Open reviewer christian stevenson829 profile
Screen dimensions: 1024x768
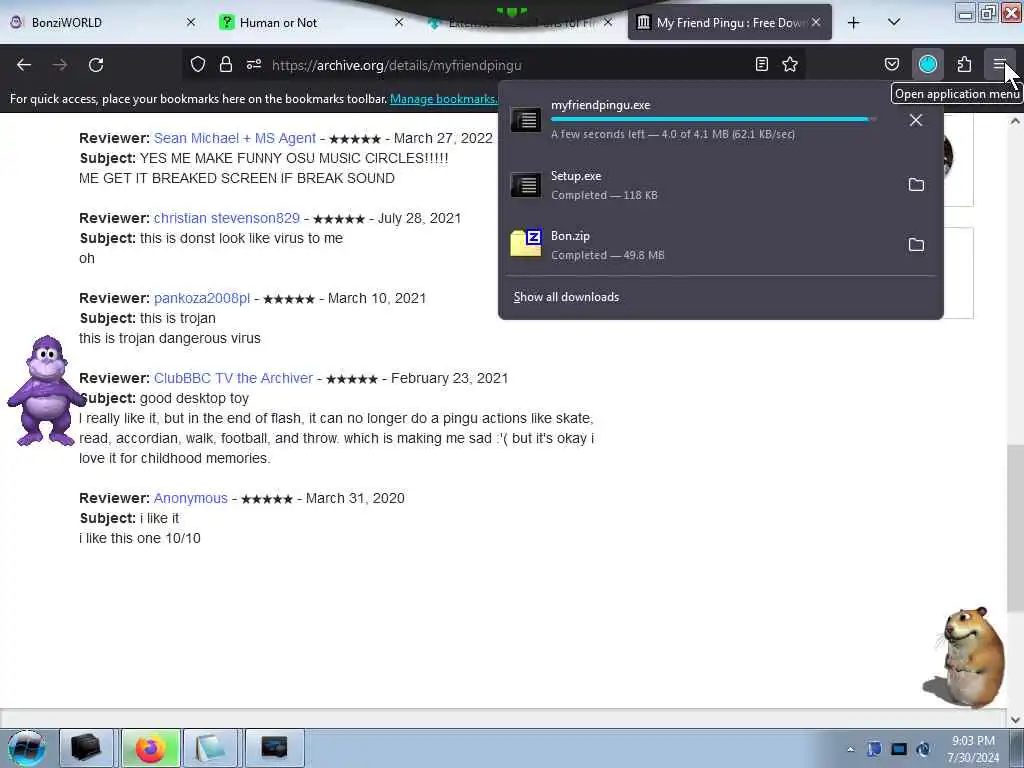(227, 218)
